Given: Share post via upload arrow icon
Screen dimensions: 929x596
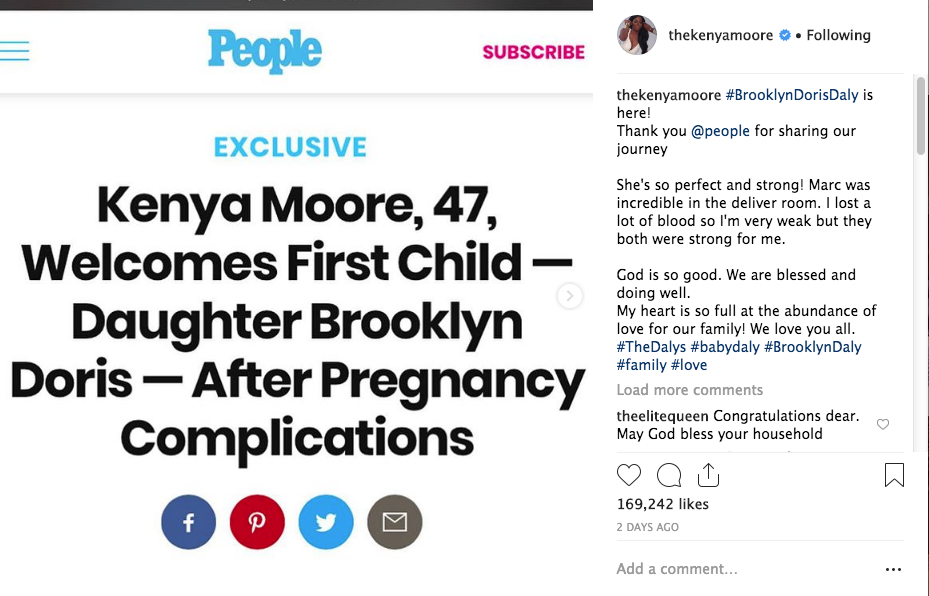Looking at the screenshot, I should point(708,474).
